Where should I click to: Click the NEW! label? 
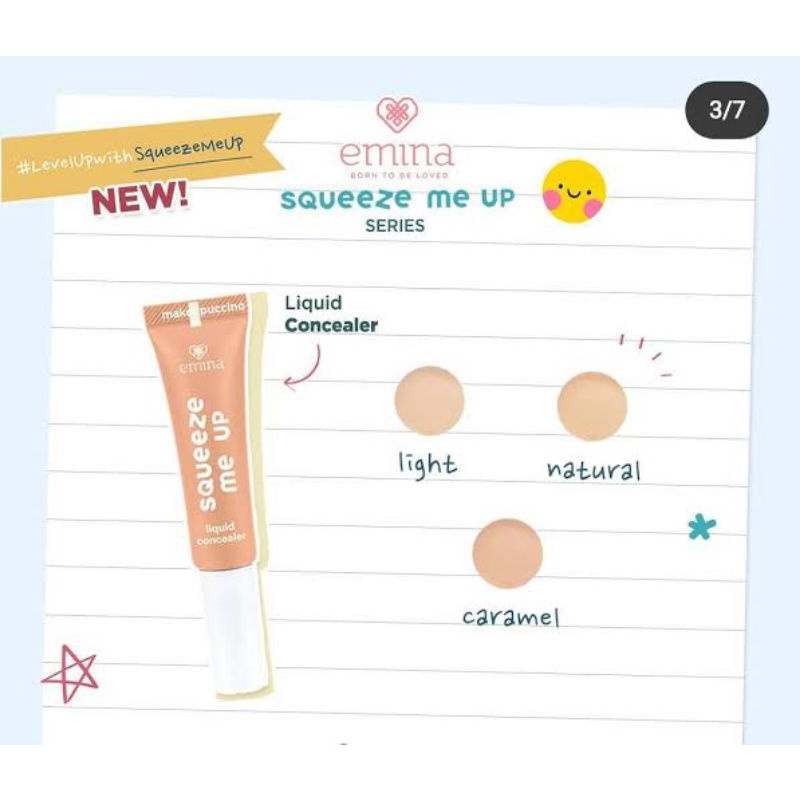pyautogui.click(x=140, y=197)
